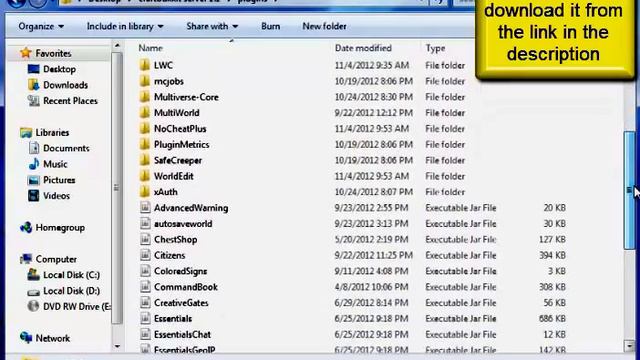The height and width of the screenshot is (360, 640).
Task: Select the WorldEdit folder icon
Action: (x=144, y=176)
